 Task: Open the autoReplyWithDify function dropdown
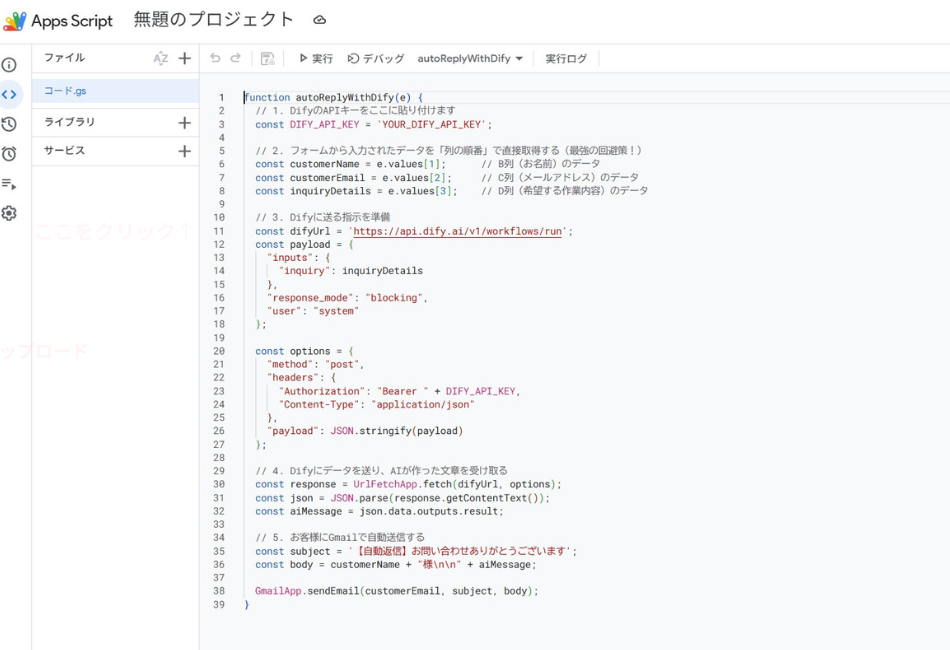470,59
